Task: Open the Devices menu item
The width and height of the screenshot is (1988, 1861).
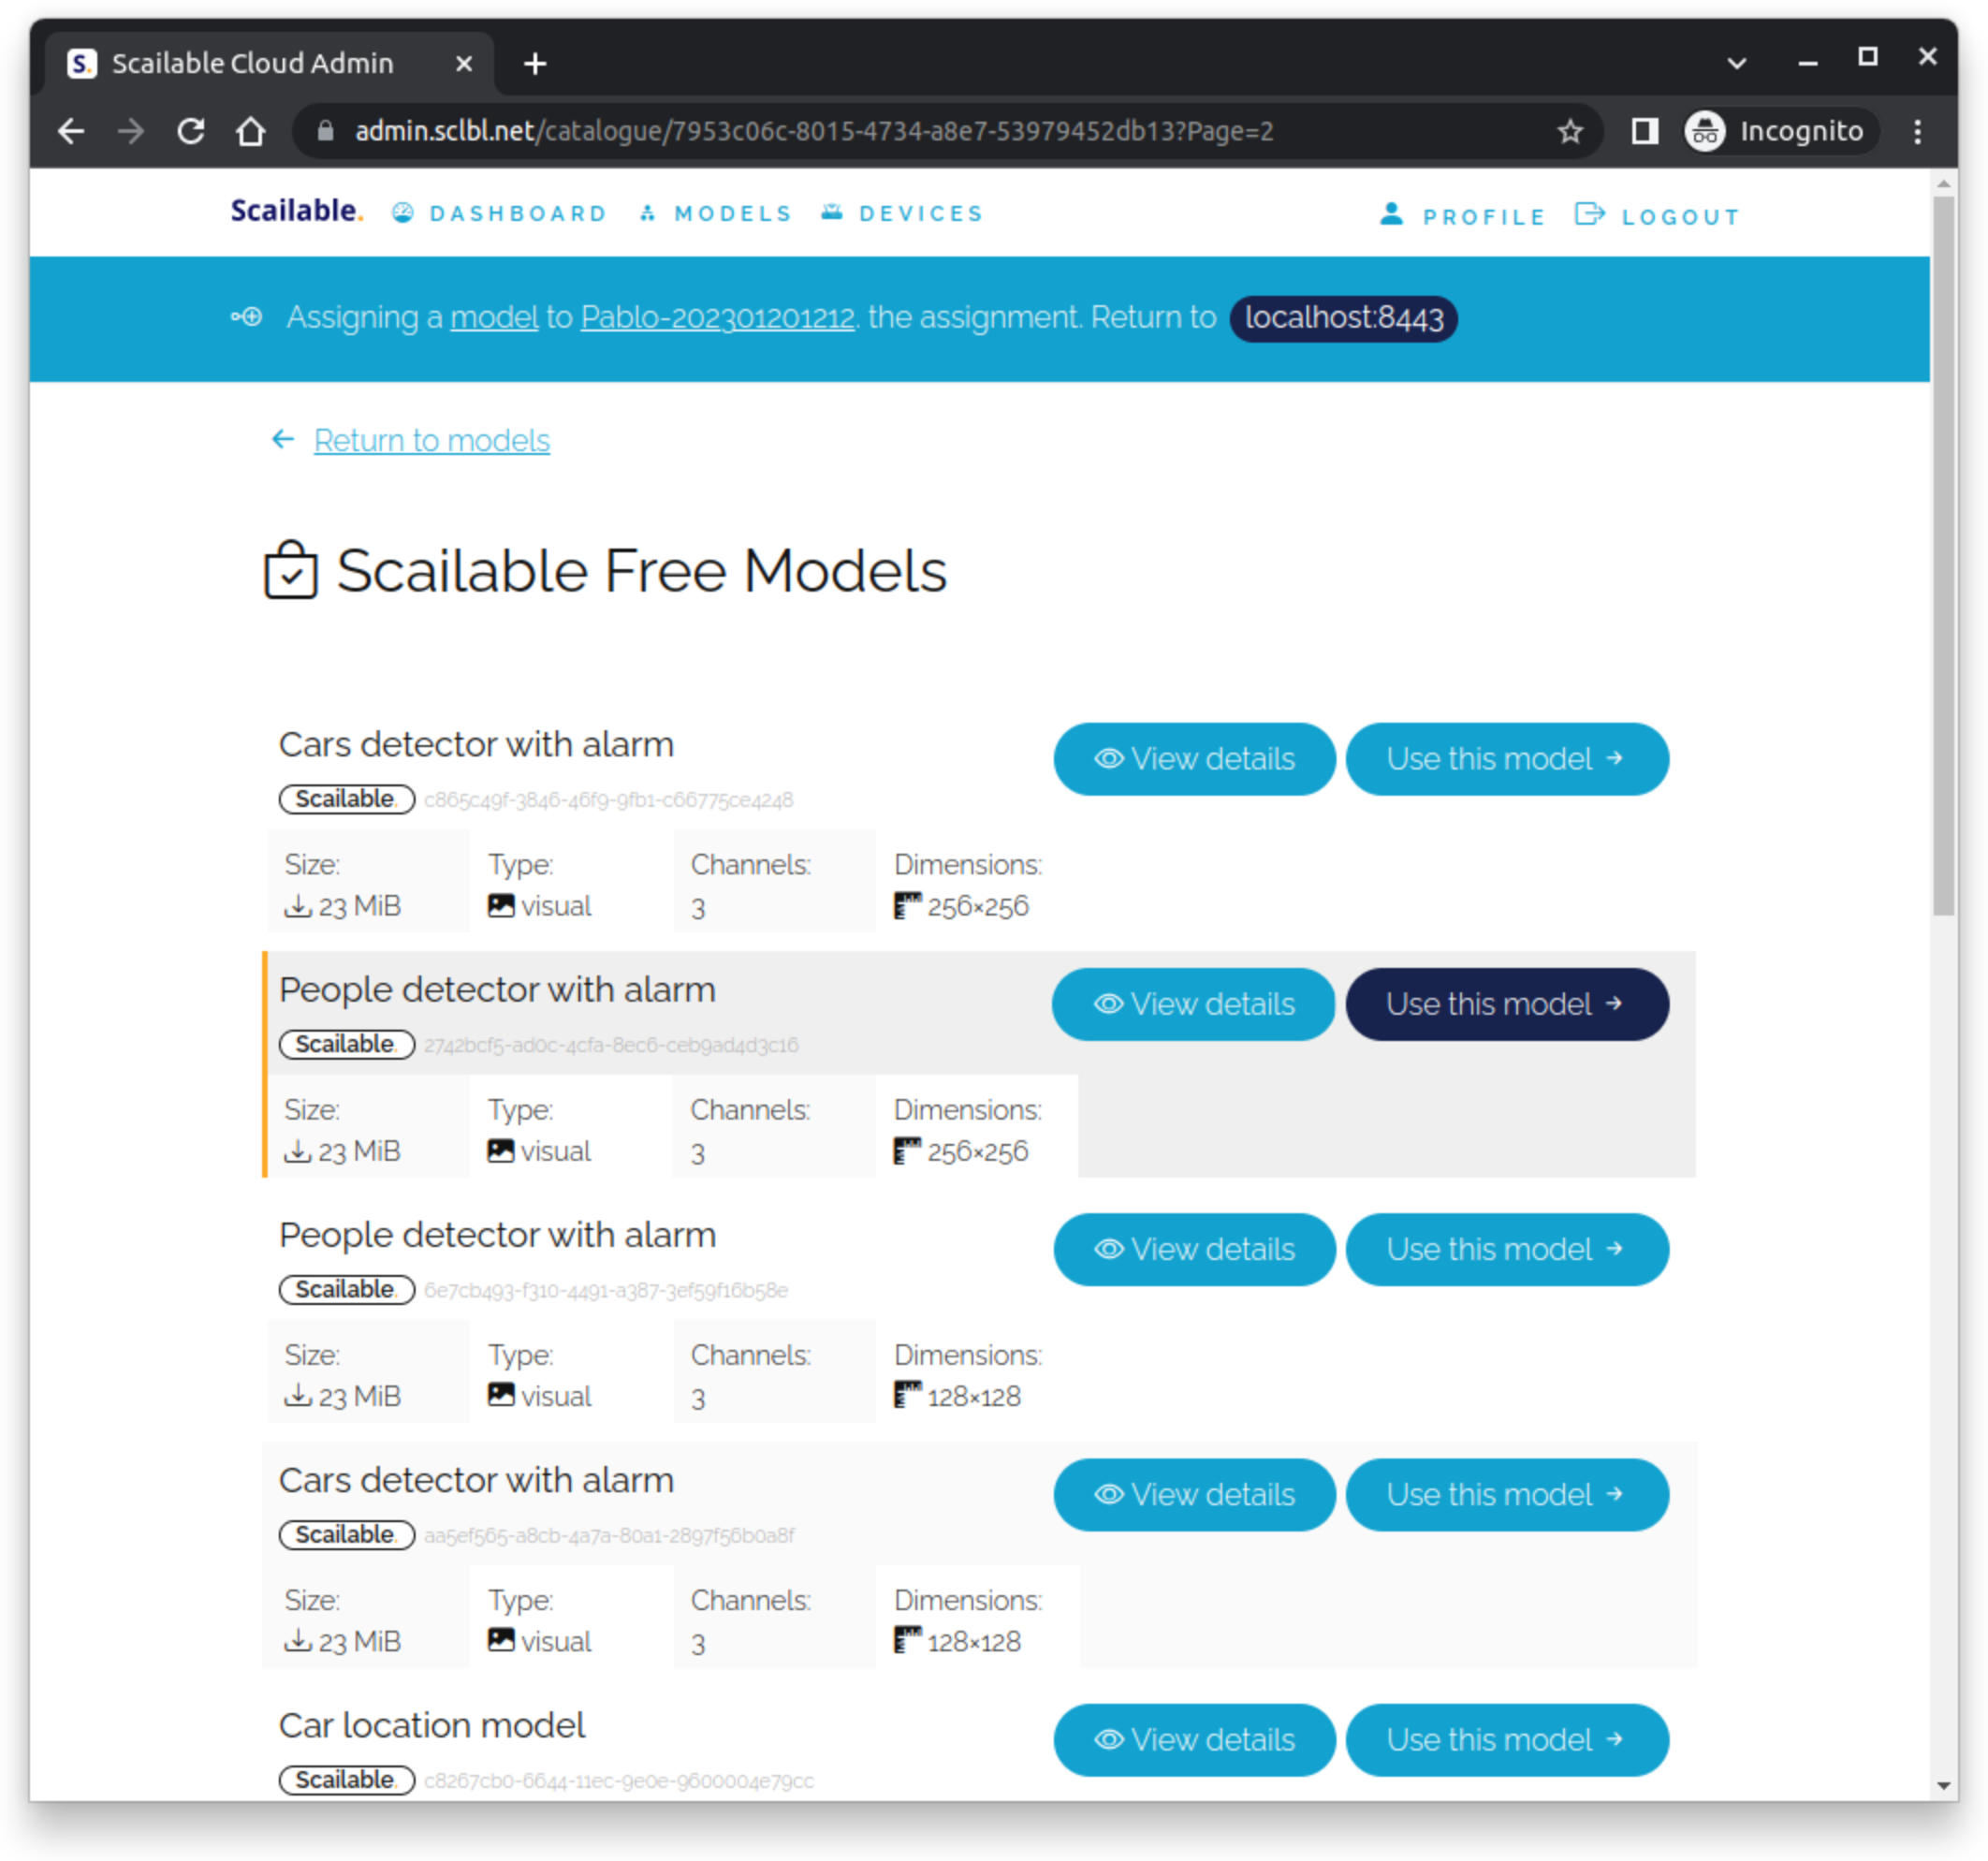Action: click(903, 213)
